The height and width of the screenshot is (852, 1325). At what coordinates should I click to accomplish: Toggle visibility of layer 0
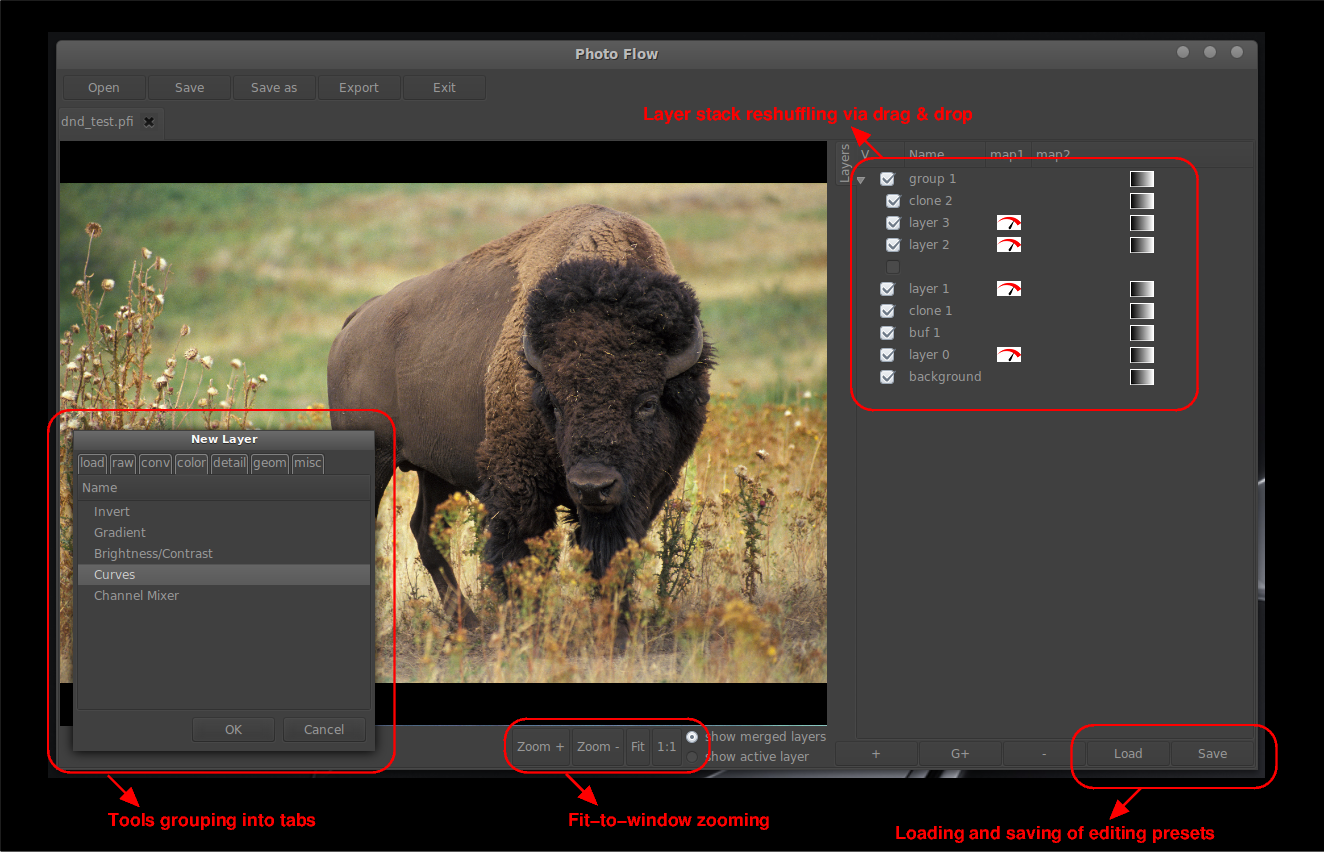tap(887, 355)
